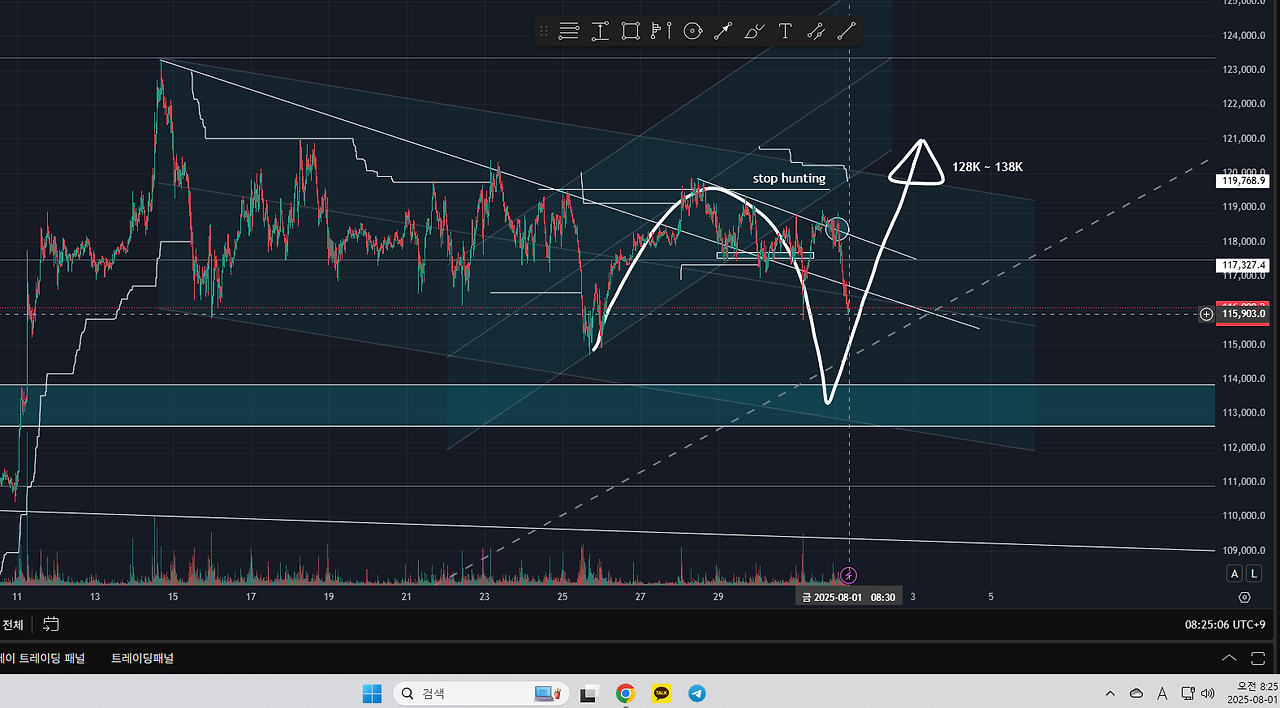The image size is (1280, 708).
Task: Open KakaoTalk from the taskbar
Action: click(661, 693)
